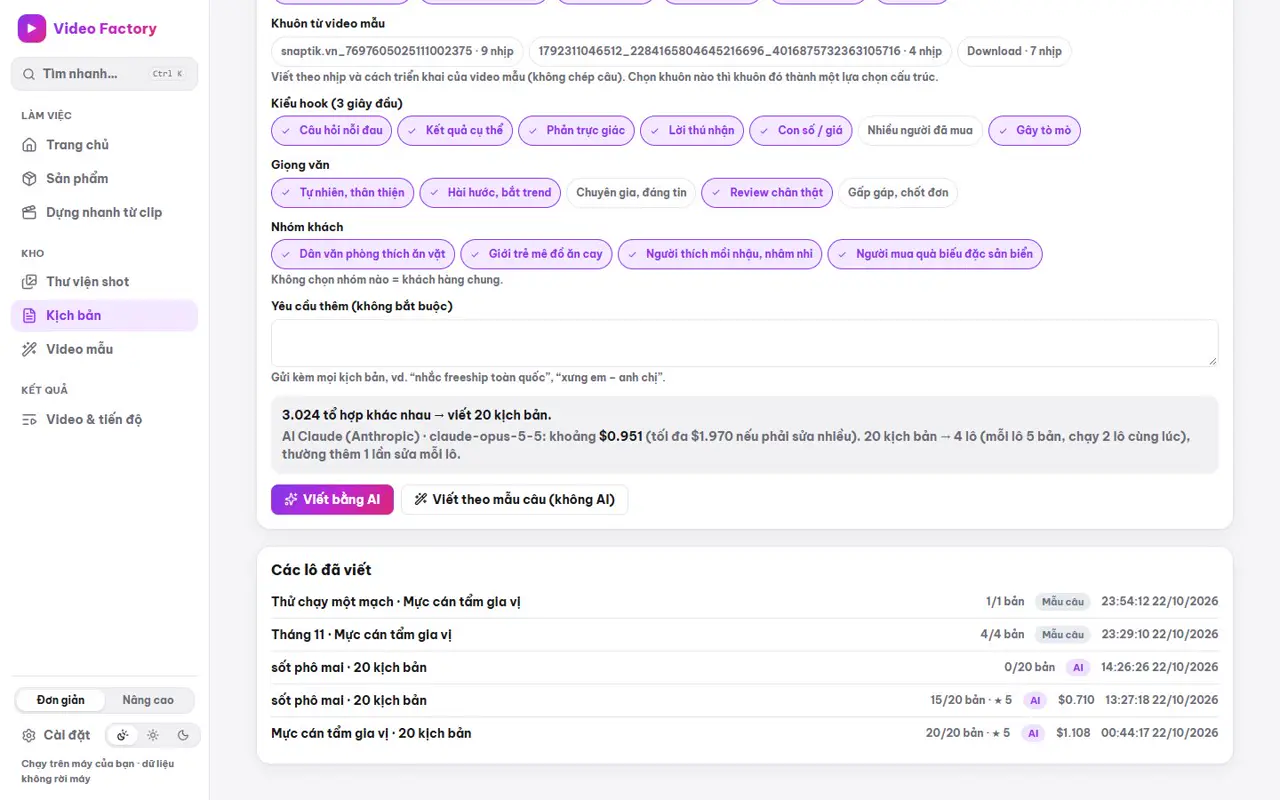Screen dimensions: 1280x800
Task: Open the Video mẫu page
Action: (x=104, y=350)
